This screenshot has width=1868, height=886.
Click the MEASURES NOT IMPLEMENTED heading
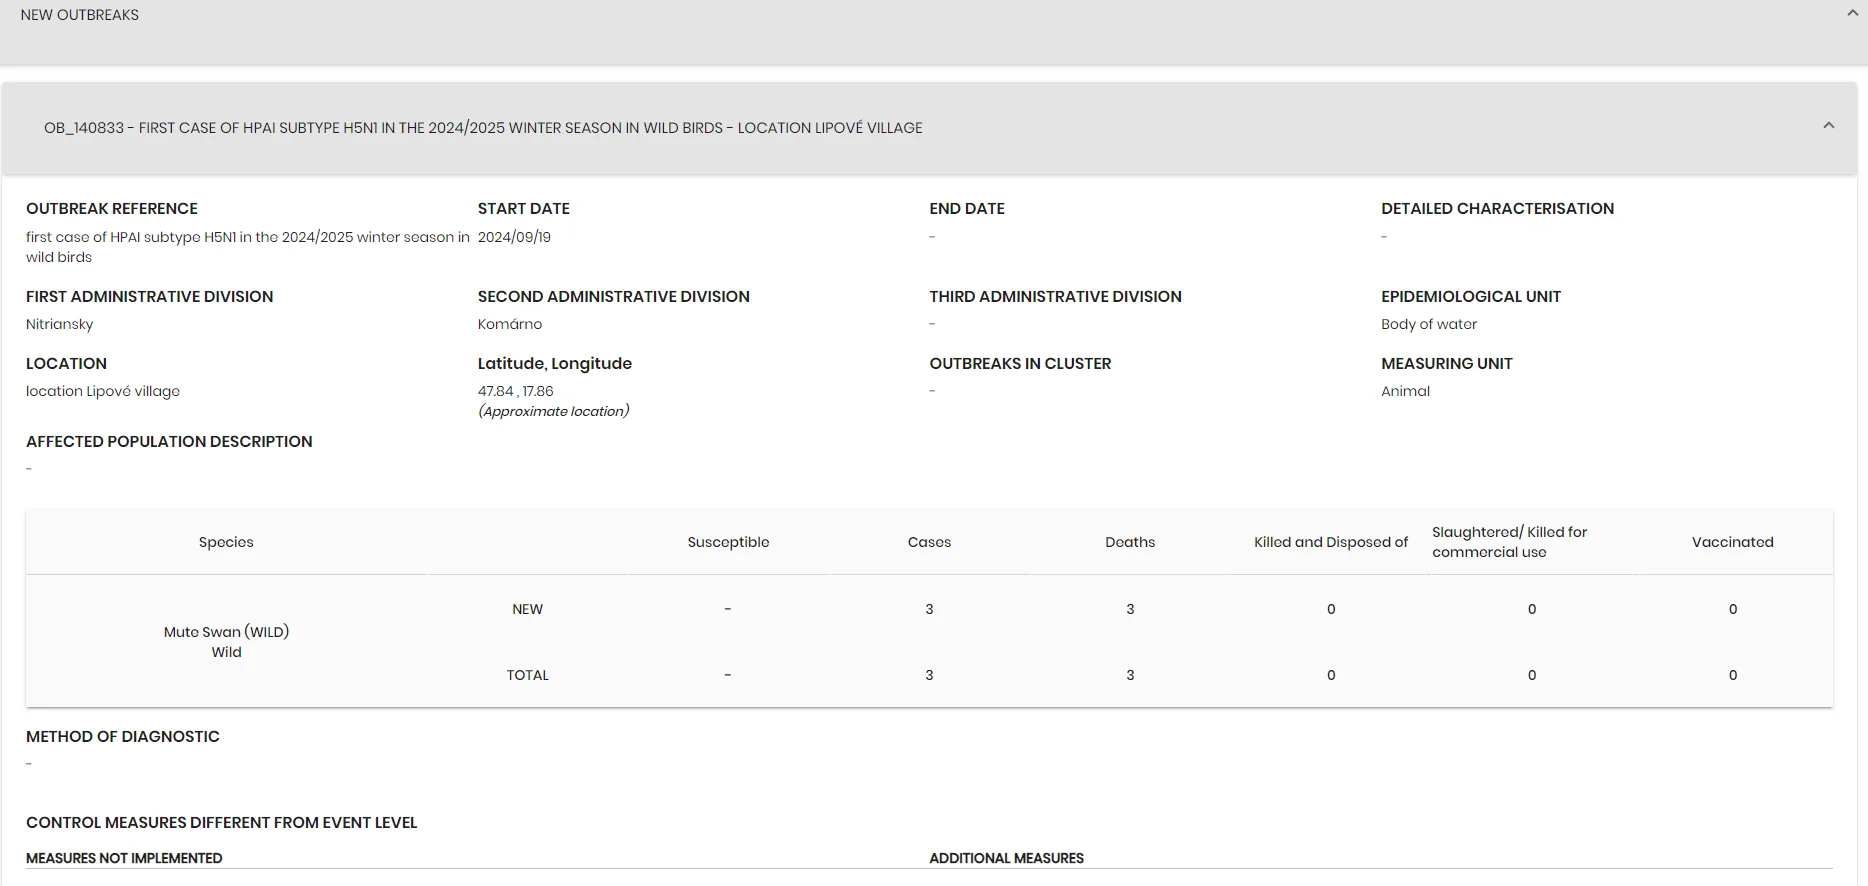point(124,858)
